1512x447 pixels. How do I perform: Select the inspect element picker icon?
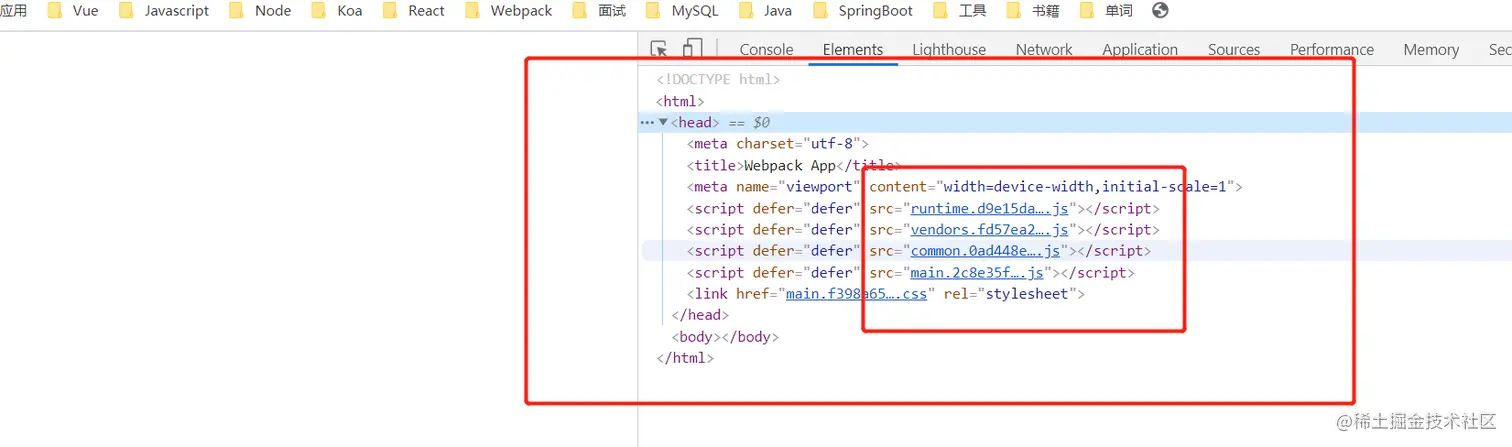click(x=659, y=49)
